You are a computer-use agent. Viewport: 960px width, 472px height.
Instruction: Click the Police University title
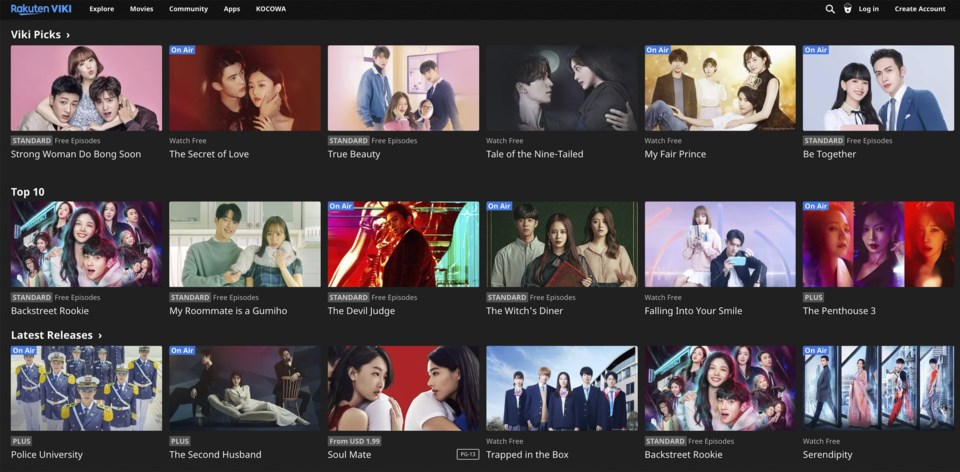coord(47,455)
